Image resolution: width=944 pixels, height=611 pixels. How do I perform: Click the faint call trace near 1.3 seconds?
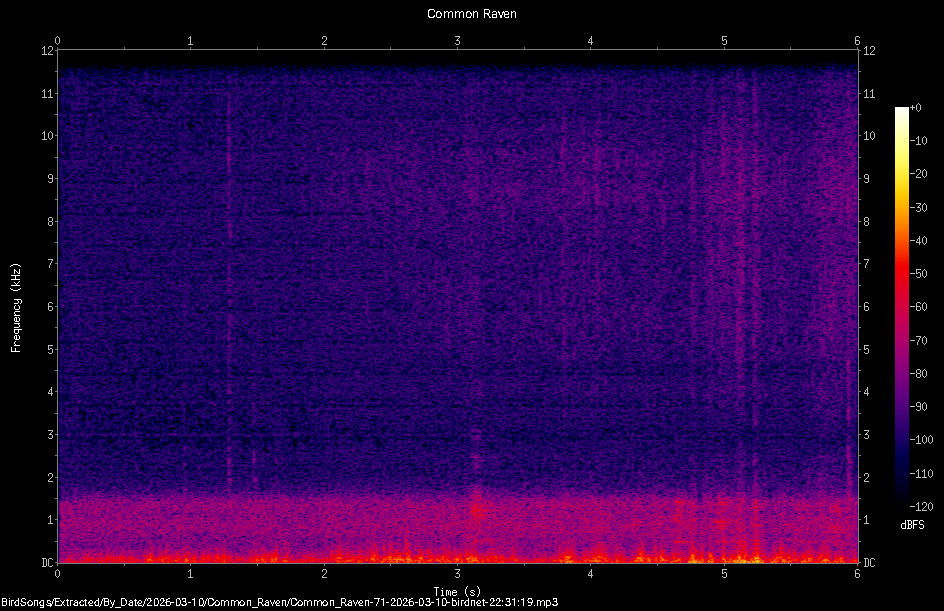[x=232, y=250]
